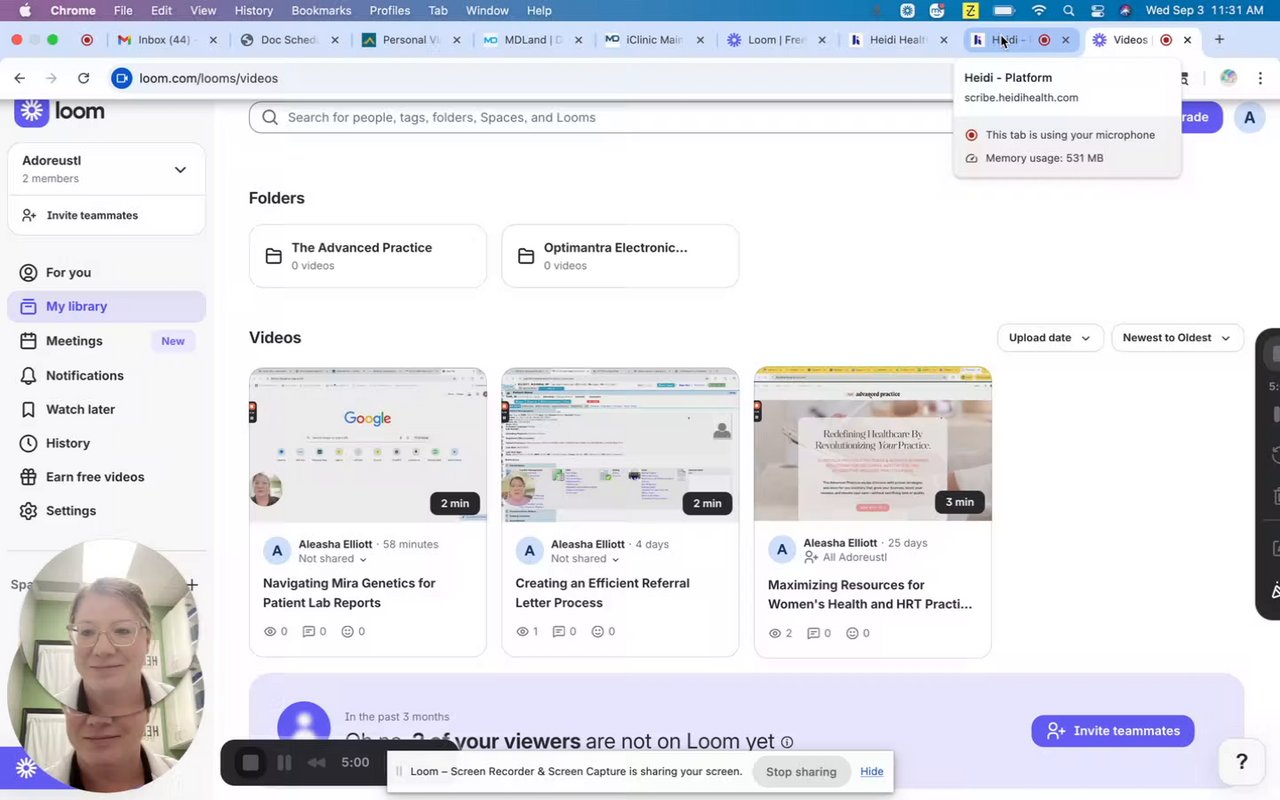Click reactions smiley on Referral Letter video

[598, 632]
